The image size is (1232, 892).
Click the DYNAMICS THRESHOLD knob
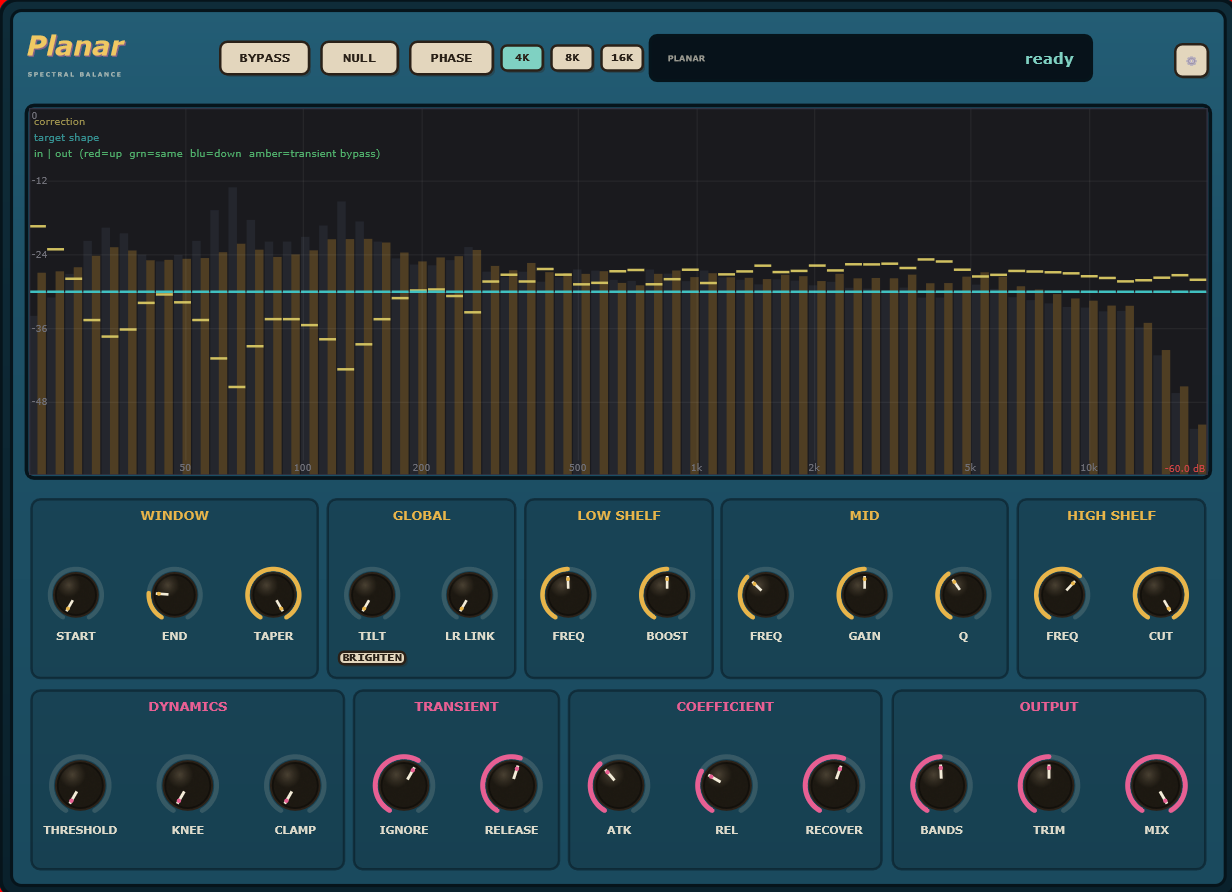[x=80, y=785]
